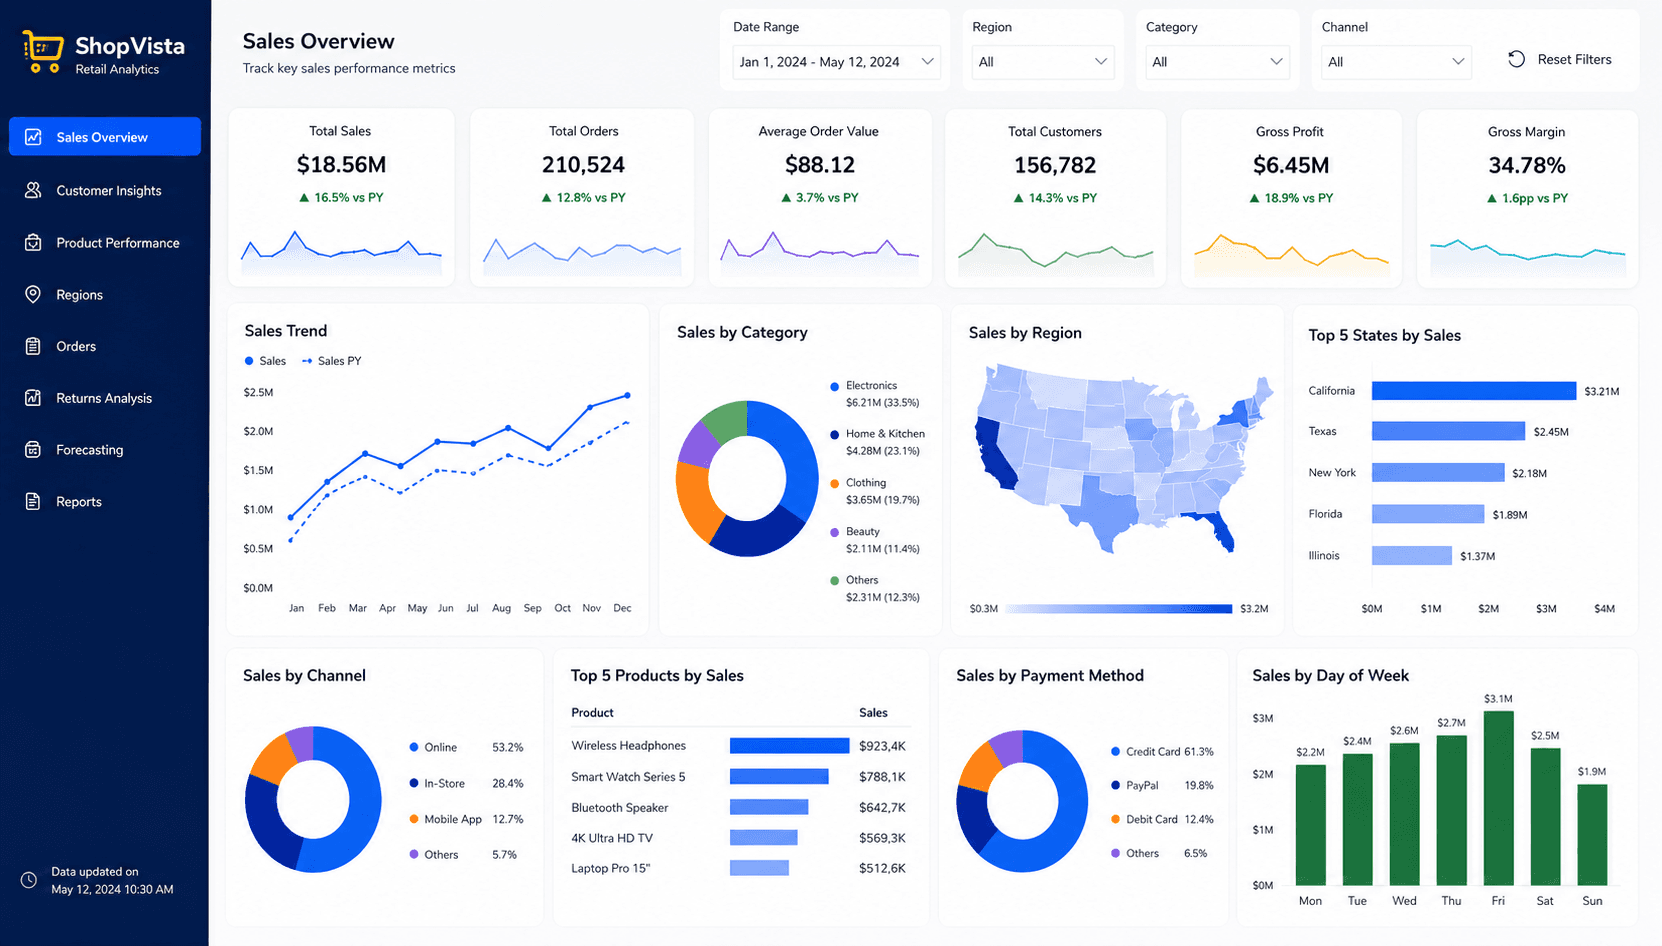Click the 210,524 Total Orders value
Viewport: 1662px width, 946px height.
pyautogui.click(x=583, y=165)
